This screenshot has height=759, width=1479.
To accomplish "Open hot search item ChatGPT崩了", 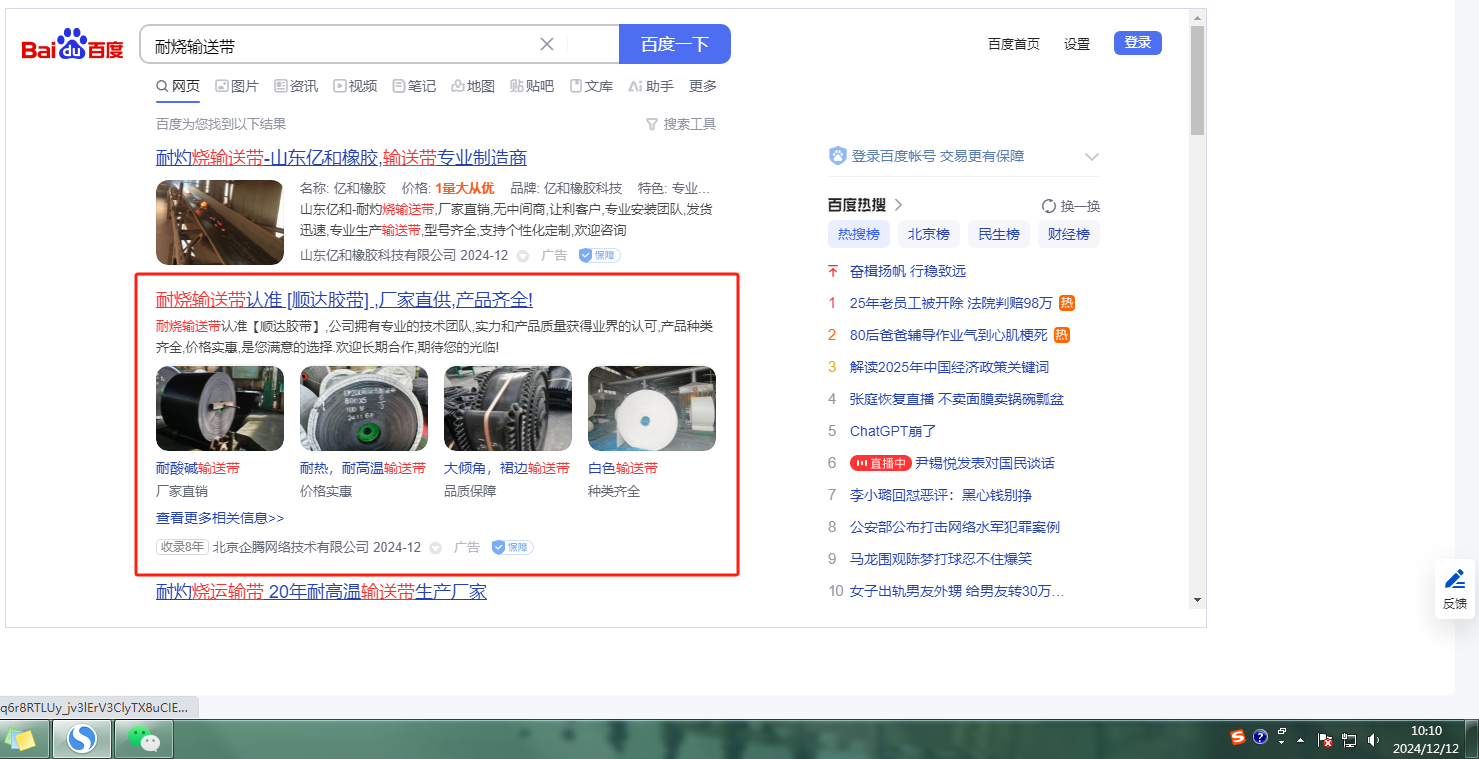I will pos(893,431).
